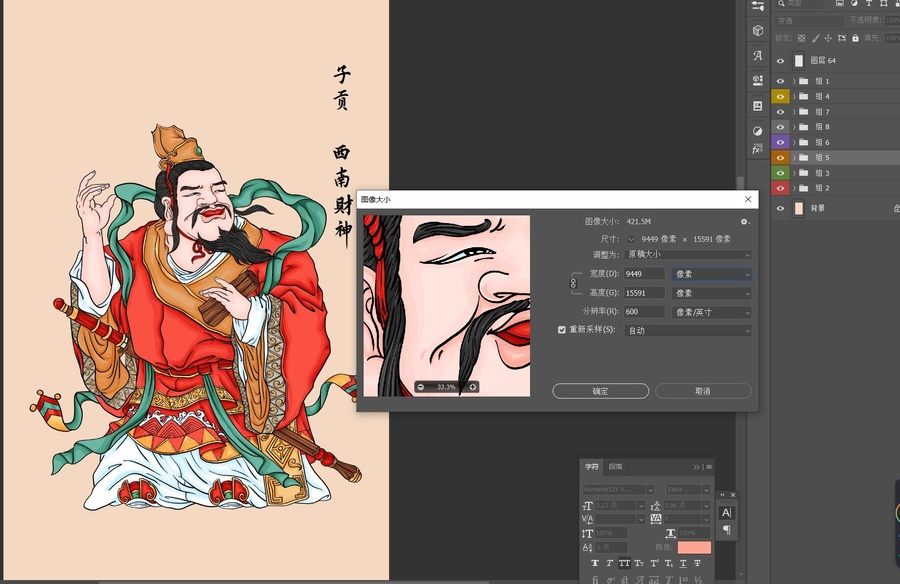Open the layer blend mode 穿透 dropdown
Image resolution: width=900 pixels, height=584 pixels.
point(809,21)
